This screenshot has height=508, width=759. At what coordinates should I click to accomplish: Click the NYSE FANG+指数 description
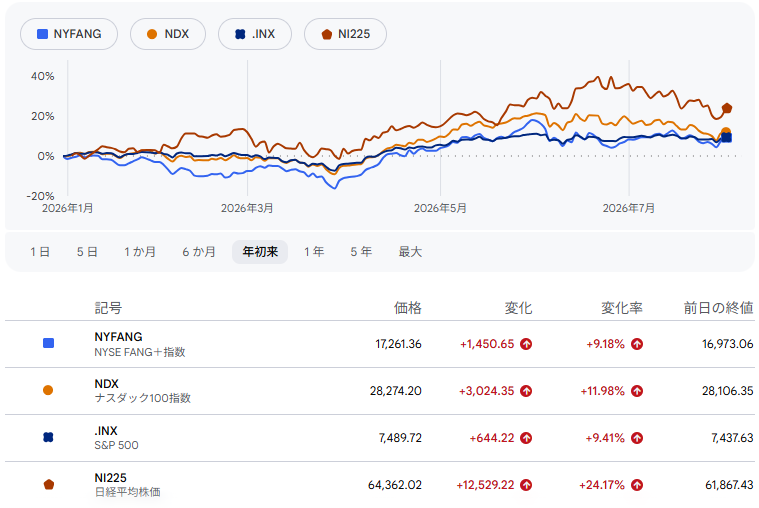click(x=140, y=352)
